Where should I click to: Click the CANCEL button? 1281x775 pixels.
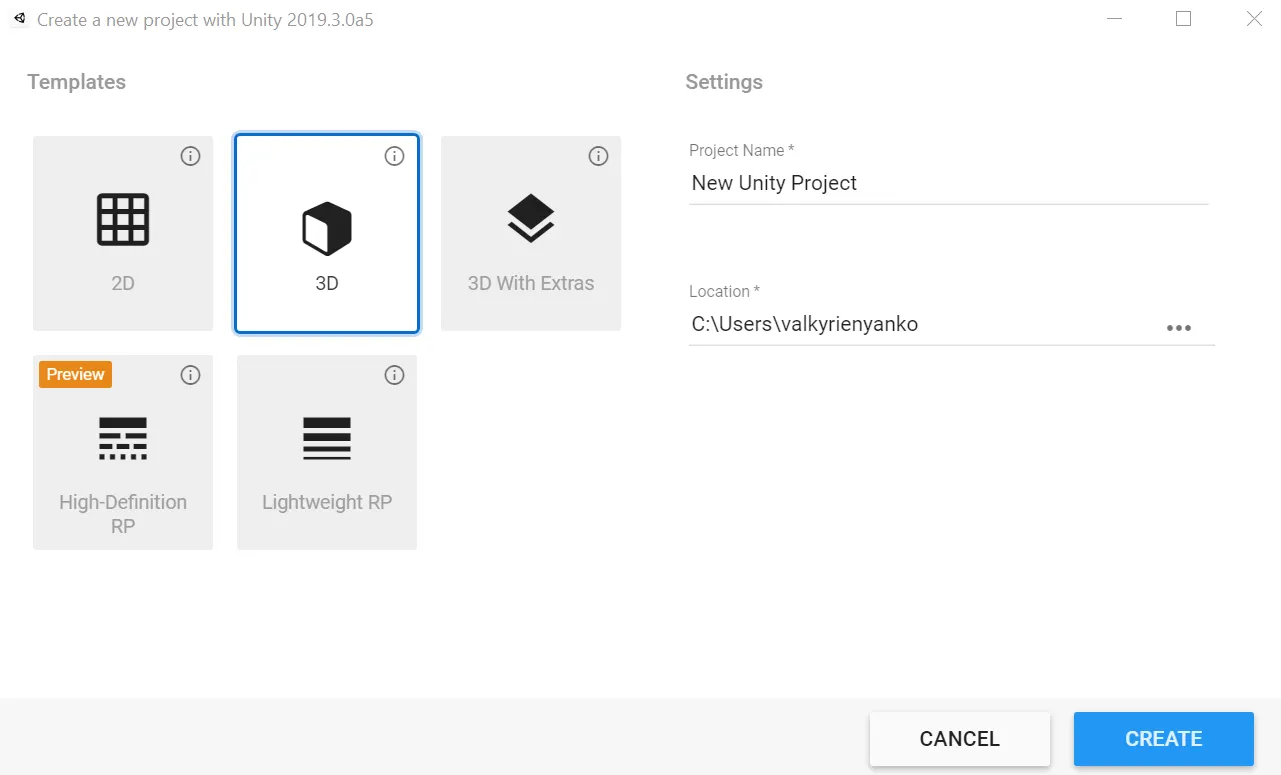[x=960, y=739]
